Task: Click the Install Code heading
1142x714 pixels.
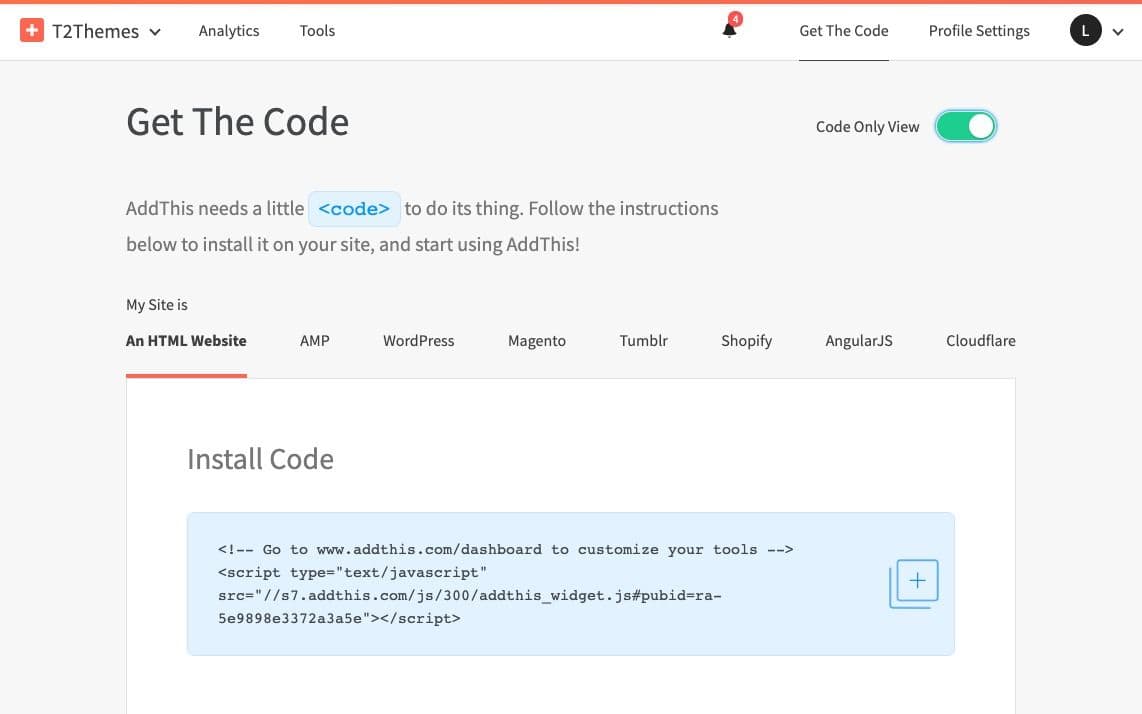Action: coord(260,459)
